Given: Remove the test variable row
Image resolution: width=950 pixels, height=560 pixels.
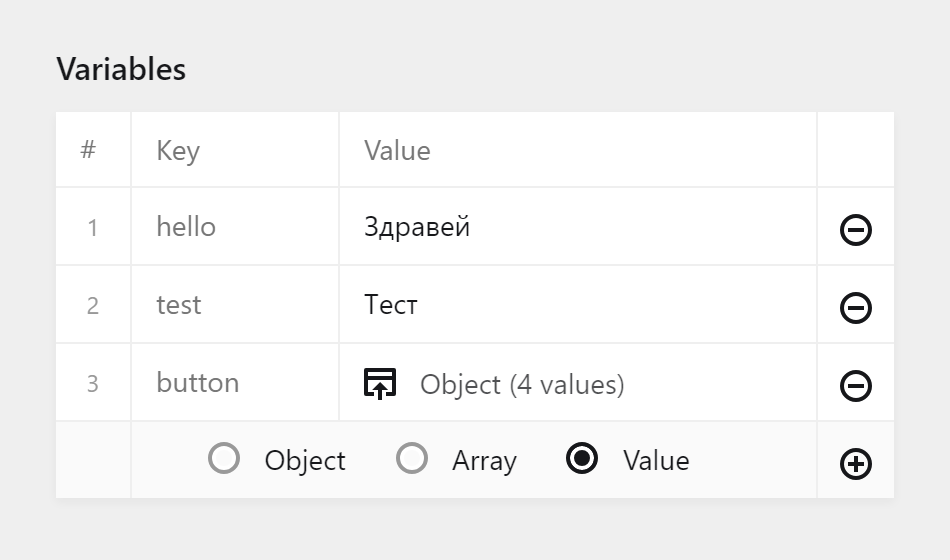Looking at the screenshot, I should 855,308.
